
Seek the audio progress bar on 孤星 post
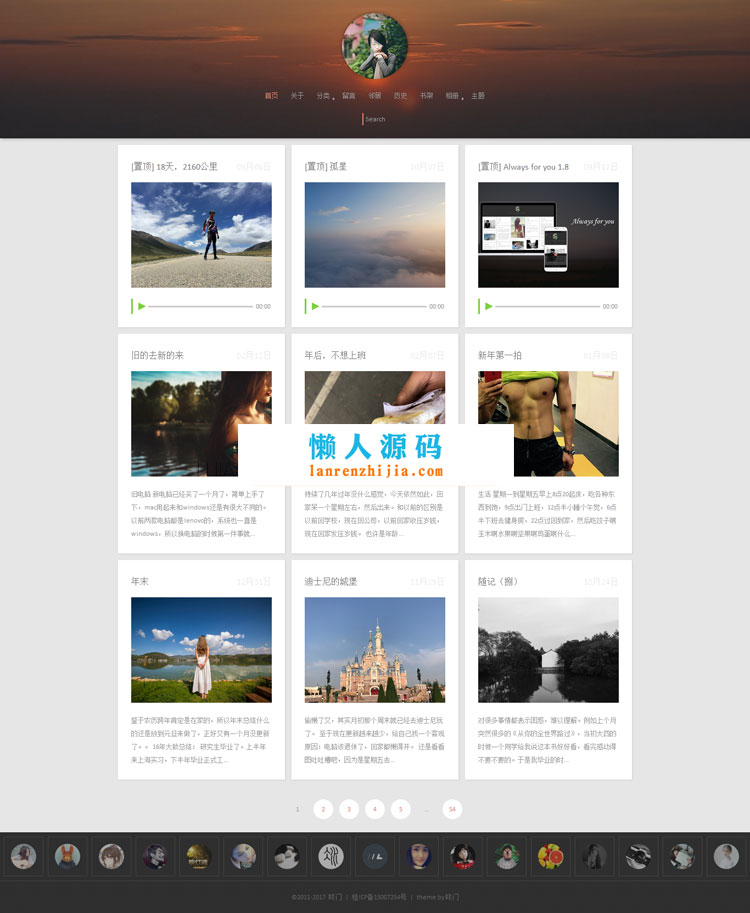pyautogui.click(x=374, y=306)
